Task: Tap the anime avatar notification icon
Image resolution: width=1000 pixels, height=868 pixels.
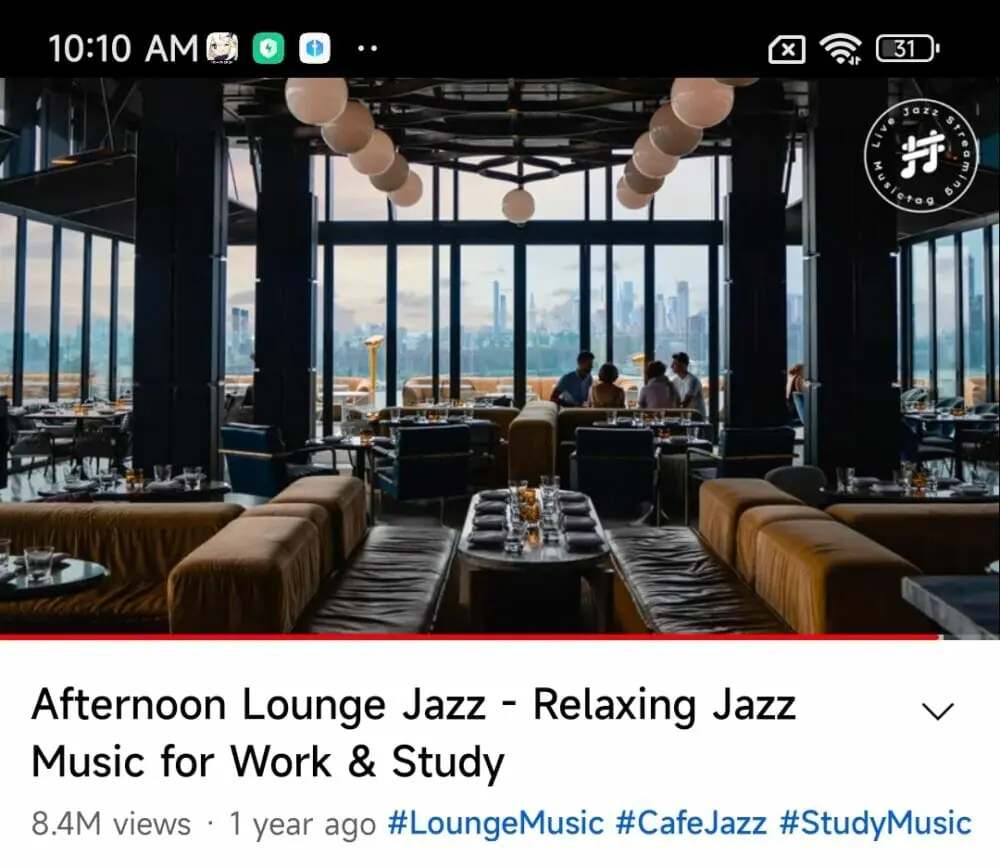Action: (222, 48)
